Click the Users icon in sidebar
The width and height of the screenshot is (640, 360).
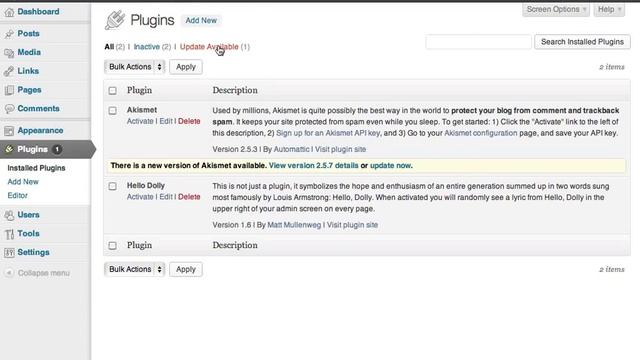(x=9, y=215)
